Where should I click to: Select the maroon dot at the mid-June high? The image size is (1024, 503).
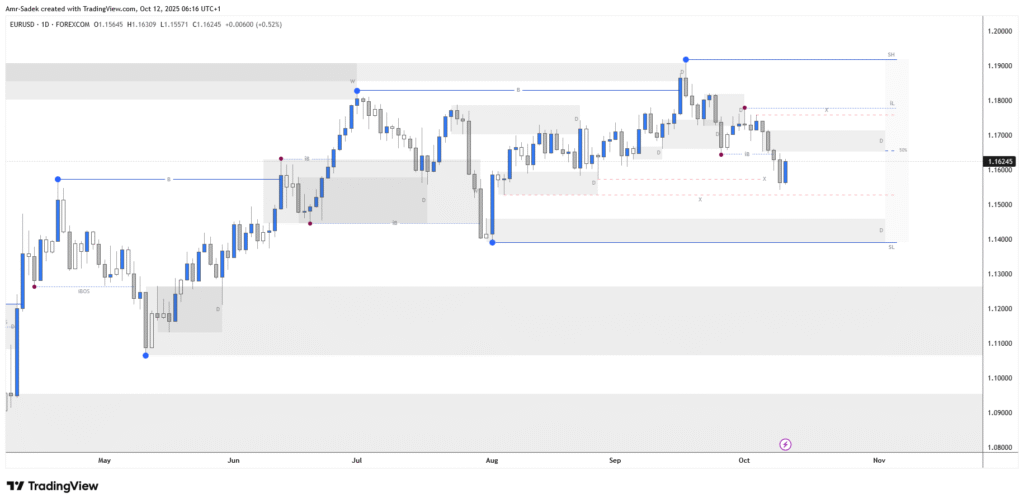coord(281,158)
